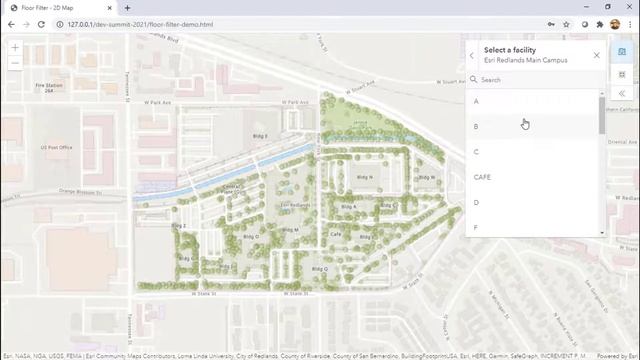The image size is (640, 360).
Task: Zoom in on the map
Action: coord(15,48)
